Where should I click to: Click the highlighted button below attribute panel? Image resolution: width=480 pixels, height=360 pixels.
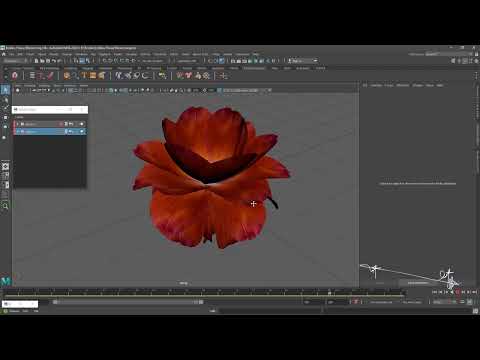[417, 283]
